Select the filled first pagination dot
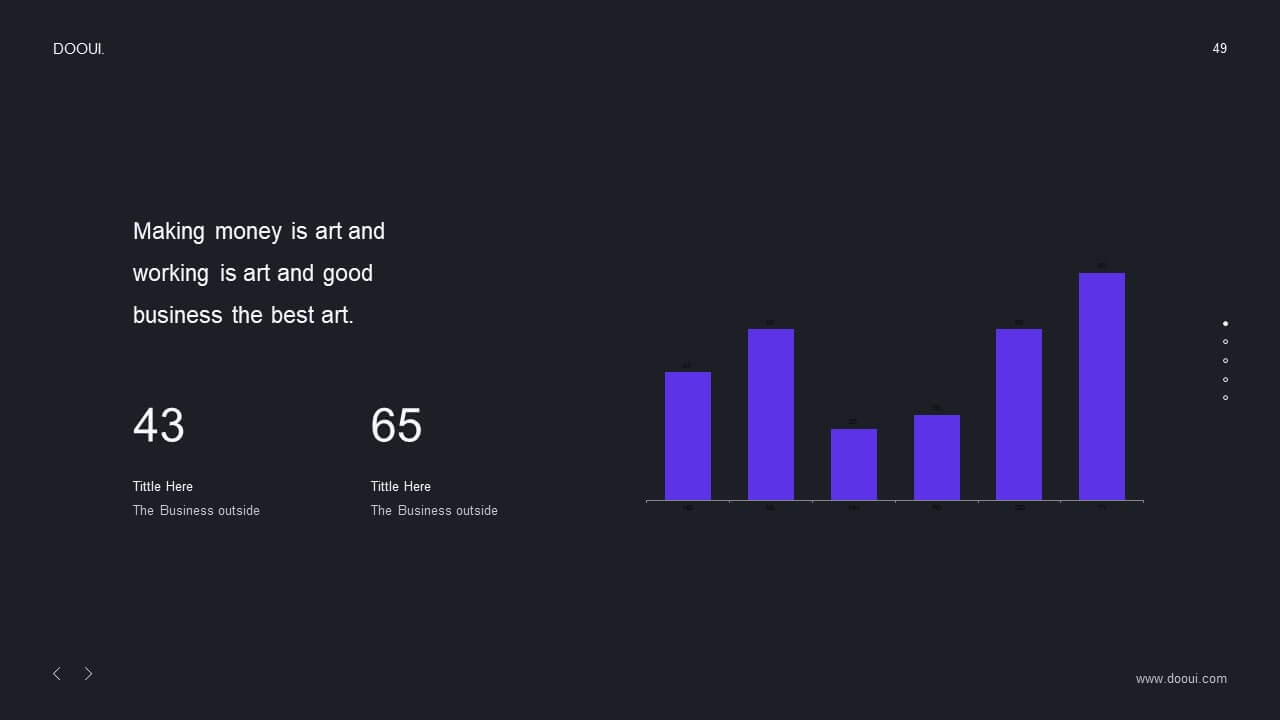Screen dimensions: 1280x720 coord(1225,323)
